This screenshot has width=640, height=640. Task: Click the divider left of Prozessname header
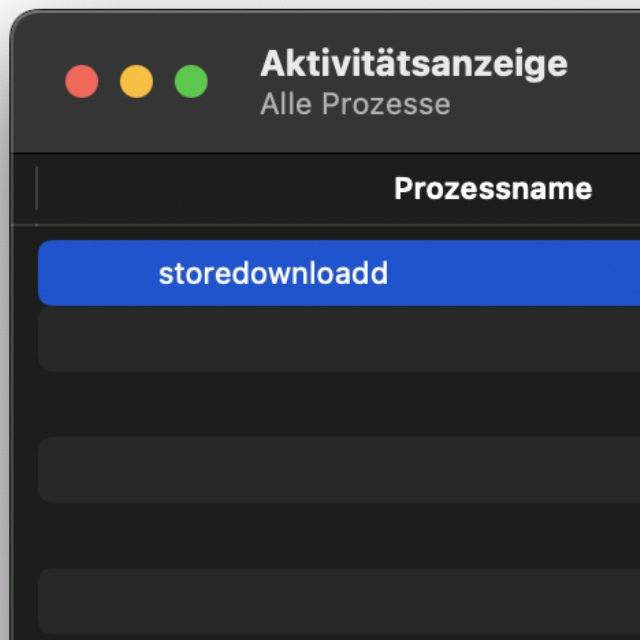[x=37, y=189]
